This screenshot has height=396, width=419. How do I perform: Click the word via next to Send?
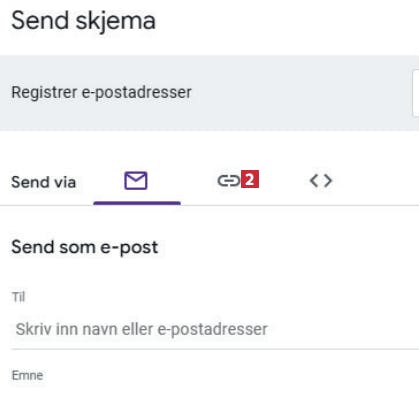(x=63, y=182)
